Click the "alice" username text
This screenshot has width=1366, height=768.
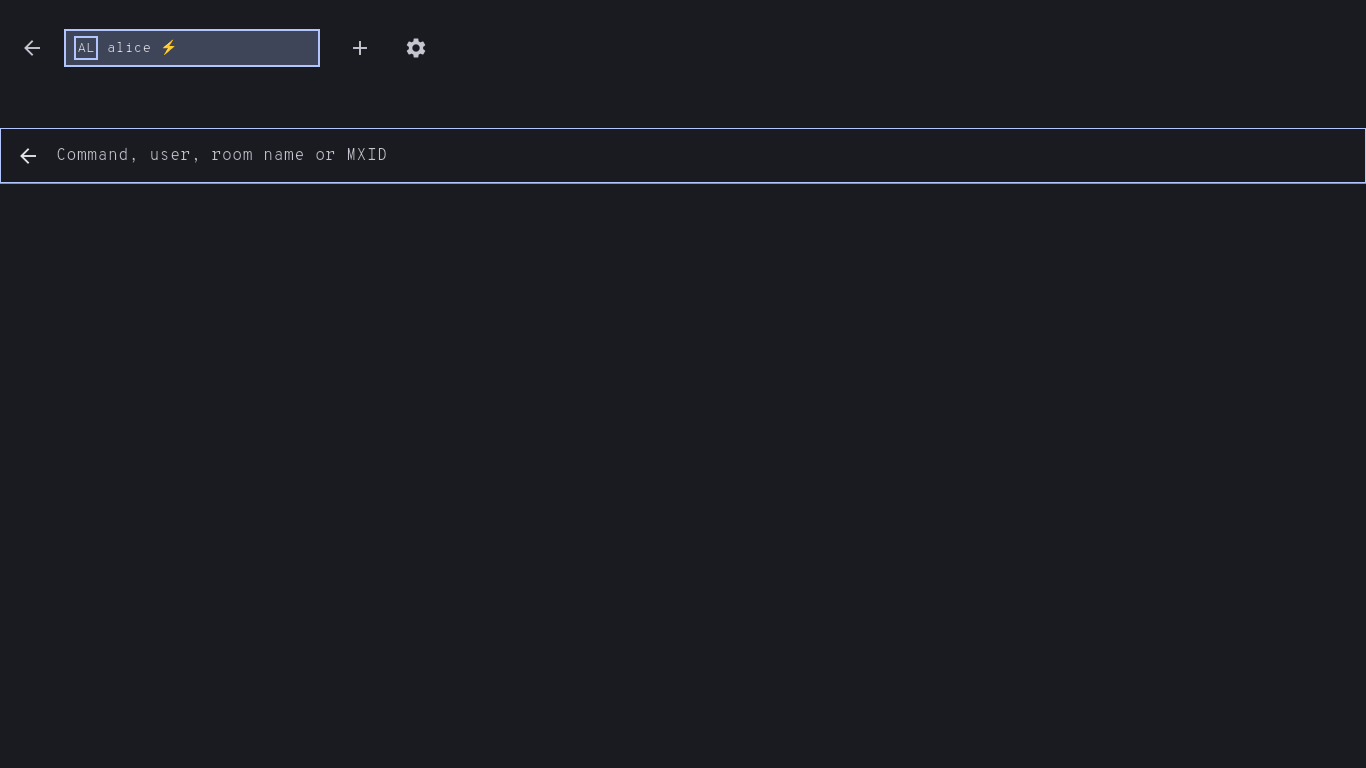click(129, 48)
